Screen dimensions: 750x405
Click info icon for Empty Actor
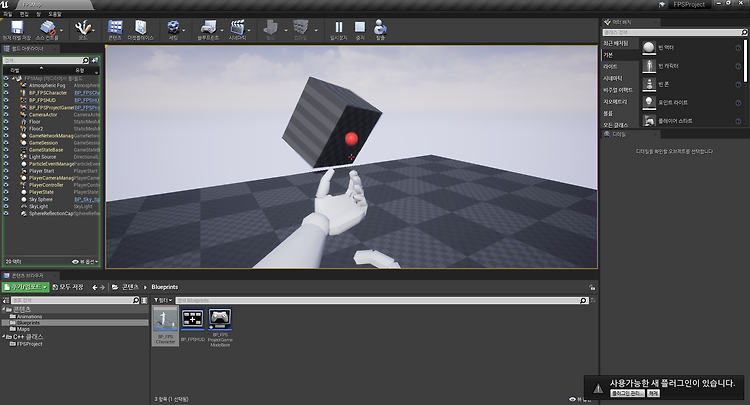coord(738,48)
